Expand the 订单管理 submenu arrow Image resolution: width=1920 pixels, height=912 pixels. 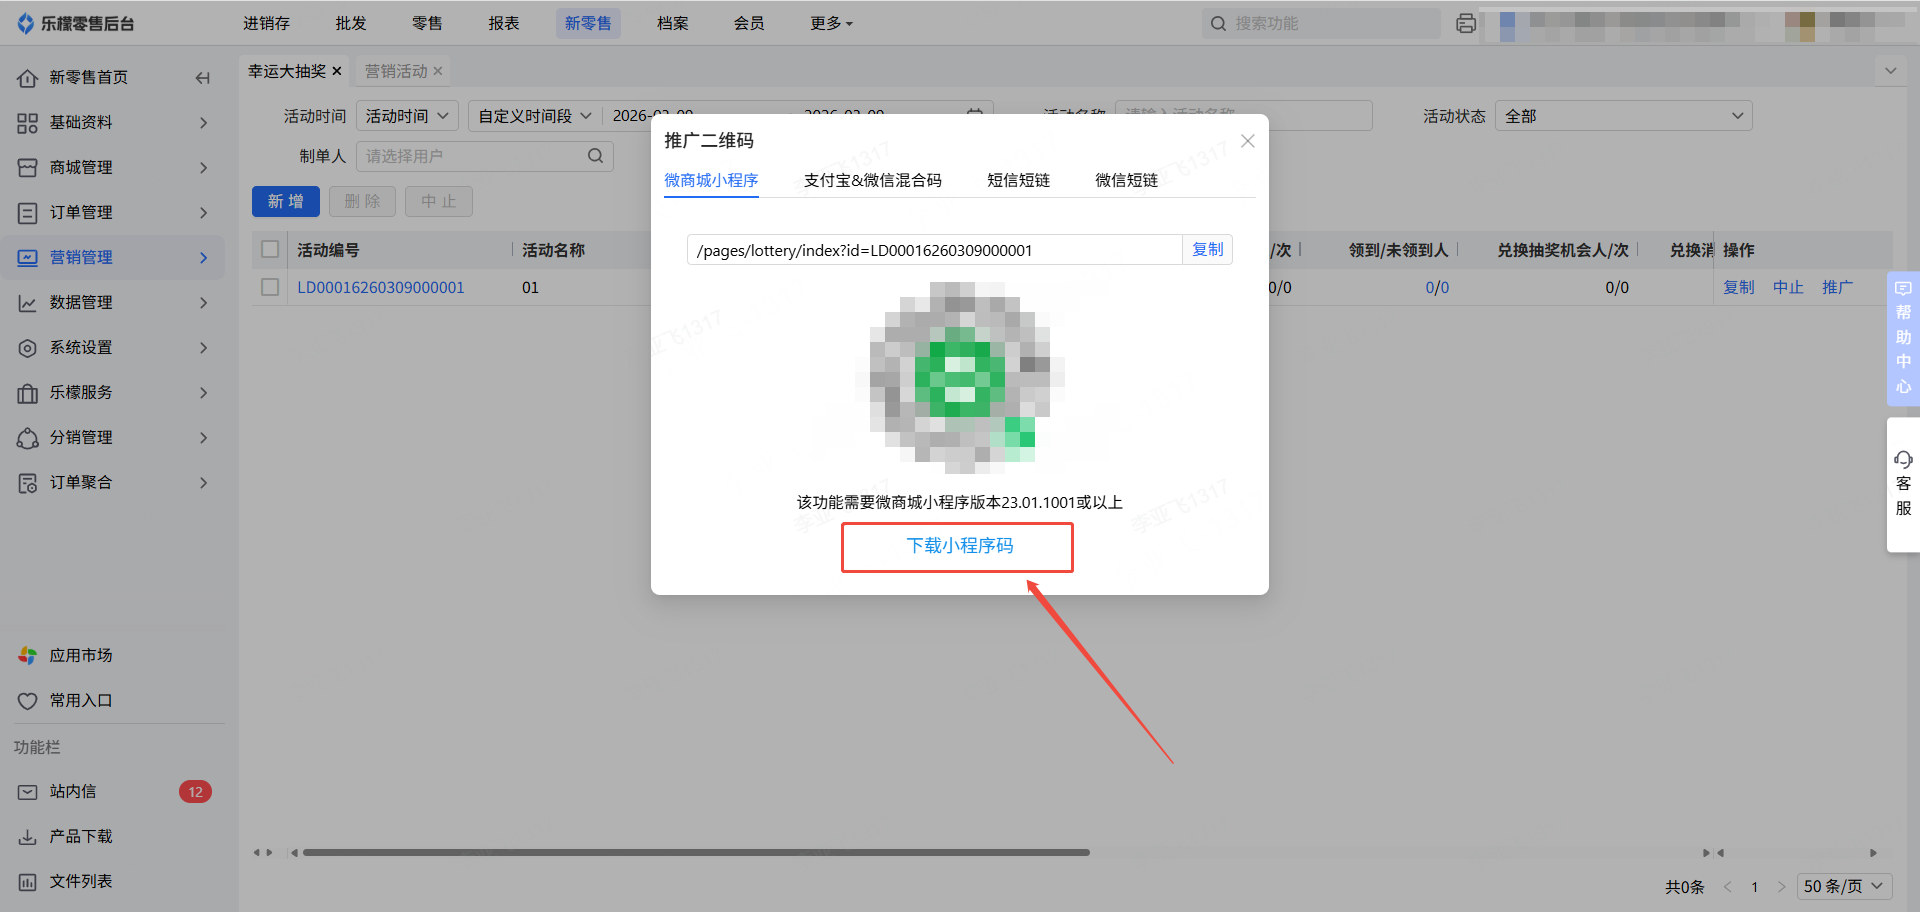pos(203,213)
